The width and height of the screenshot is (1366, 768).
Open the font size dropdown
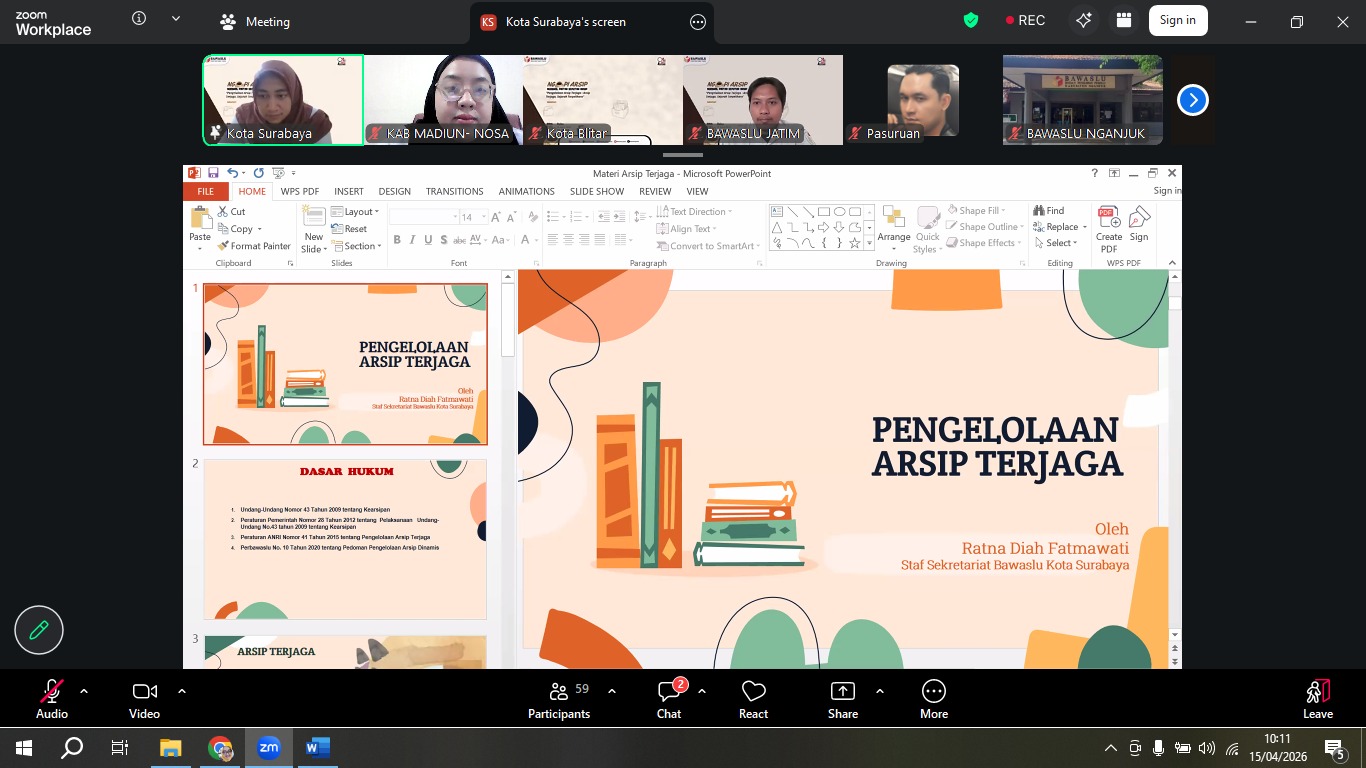482,216
